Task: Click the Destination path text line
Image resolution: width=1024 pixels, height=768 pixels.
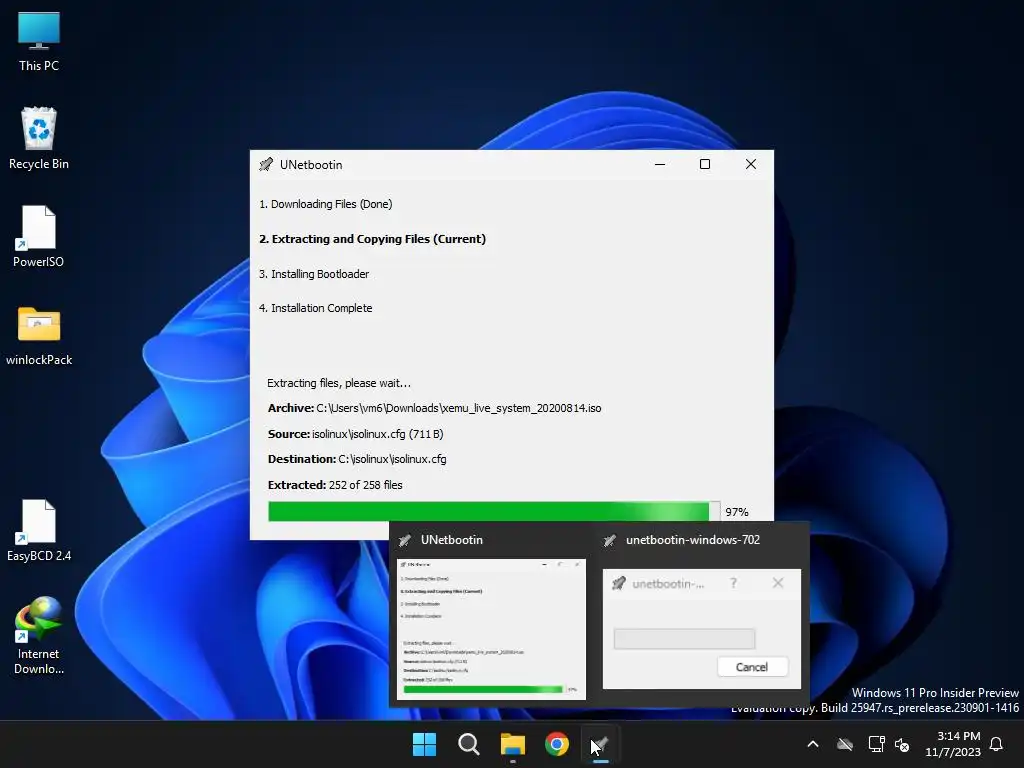Action: (357, 459)
